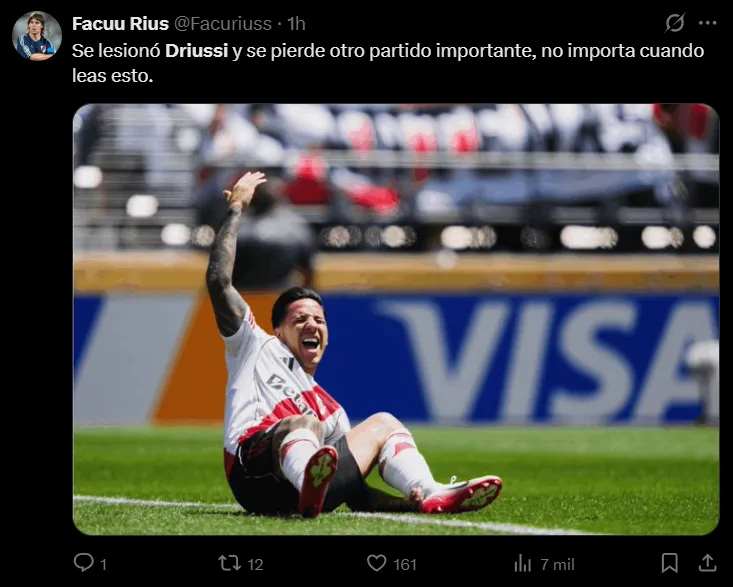The image size is (733, 587).
Task: Open the Facuu Rius display name
Action: [120, 23]
